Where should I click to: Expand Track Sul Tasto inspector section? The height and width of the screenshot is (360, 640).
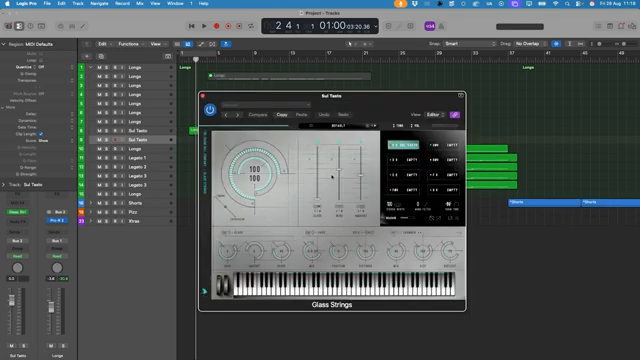tap(4, 184)
